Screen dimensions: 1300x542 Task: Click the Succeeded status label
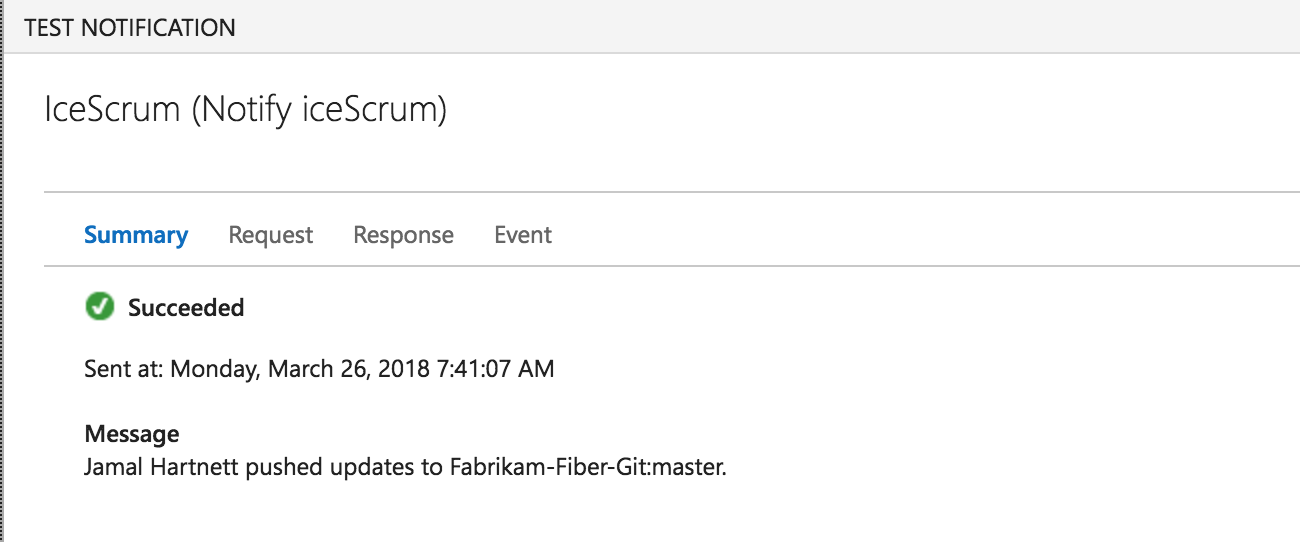(x=186, y=308)
